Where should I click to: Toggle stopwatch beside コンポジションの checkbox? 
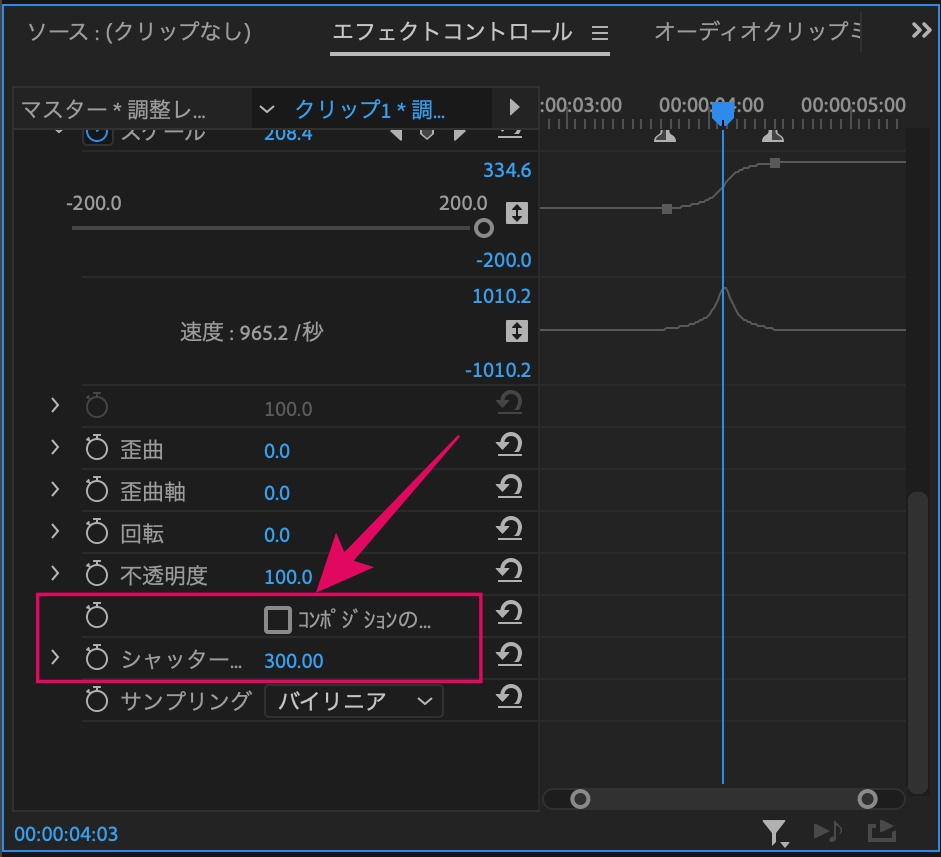(x=96, y=616)
